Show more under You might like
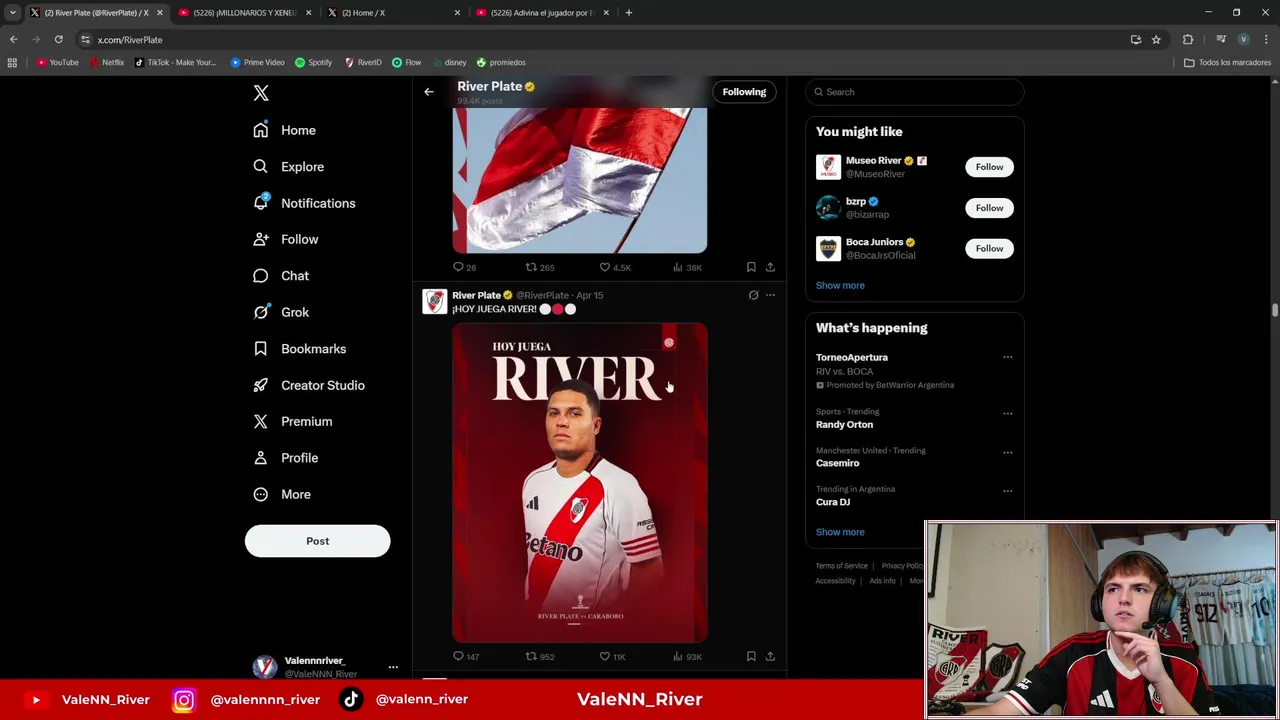 840,285
